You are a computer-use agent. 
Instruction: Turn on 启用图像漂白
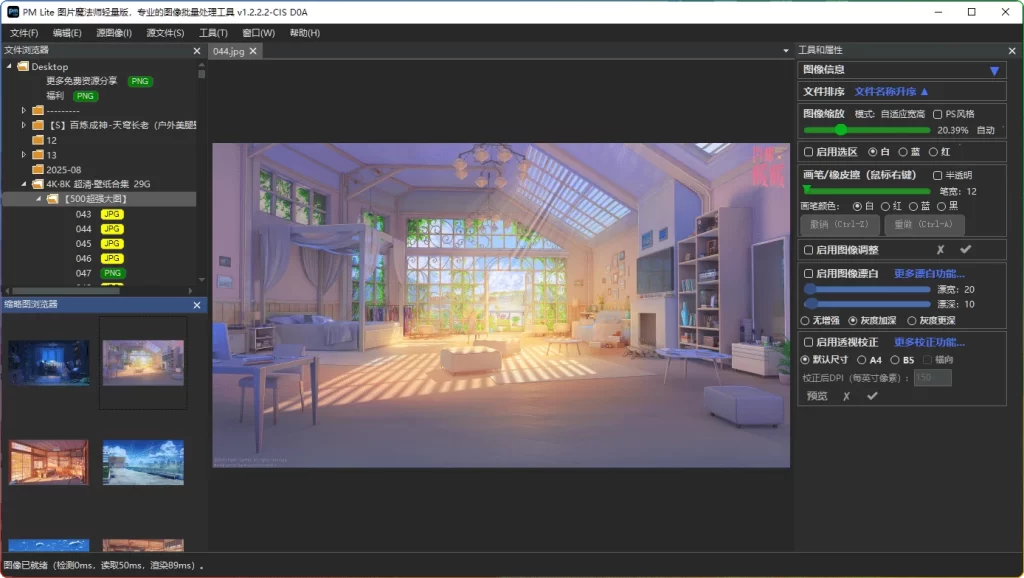pyautogui.click(x=808, y=274)
